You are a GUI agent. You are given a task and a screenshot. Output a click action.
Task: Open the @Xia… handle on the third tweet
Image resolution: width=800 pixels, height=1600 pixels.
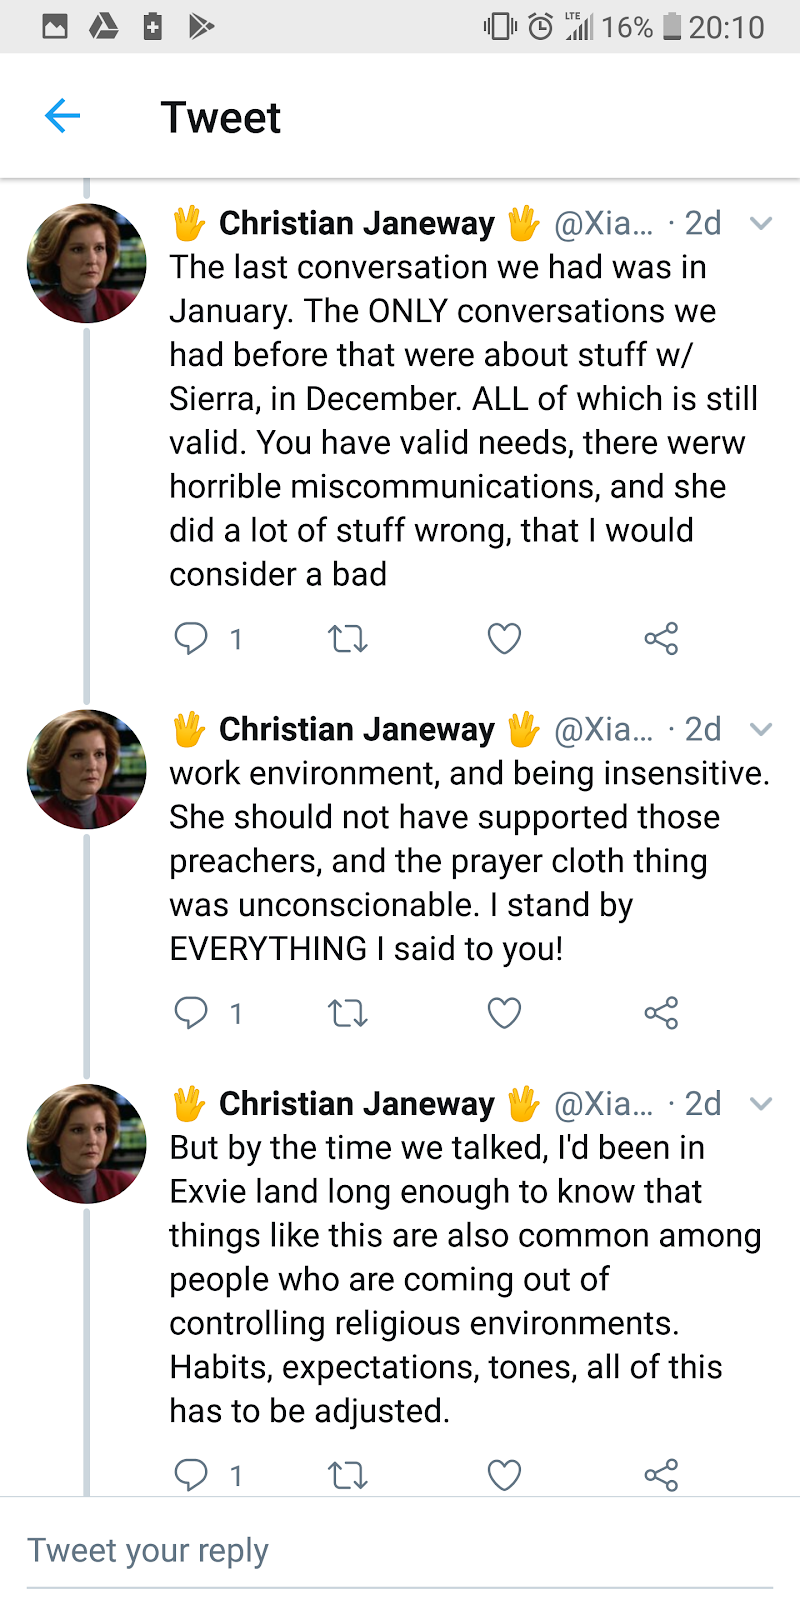point(603,1104)
